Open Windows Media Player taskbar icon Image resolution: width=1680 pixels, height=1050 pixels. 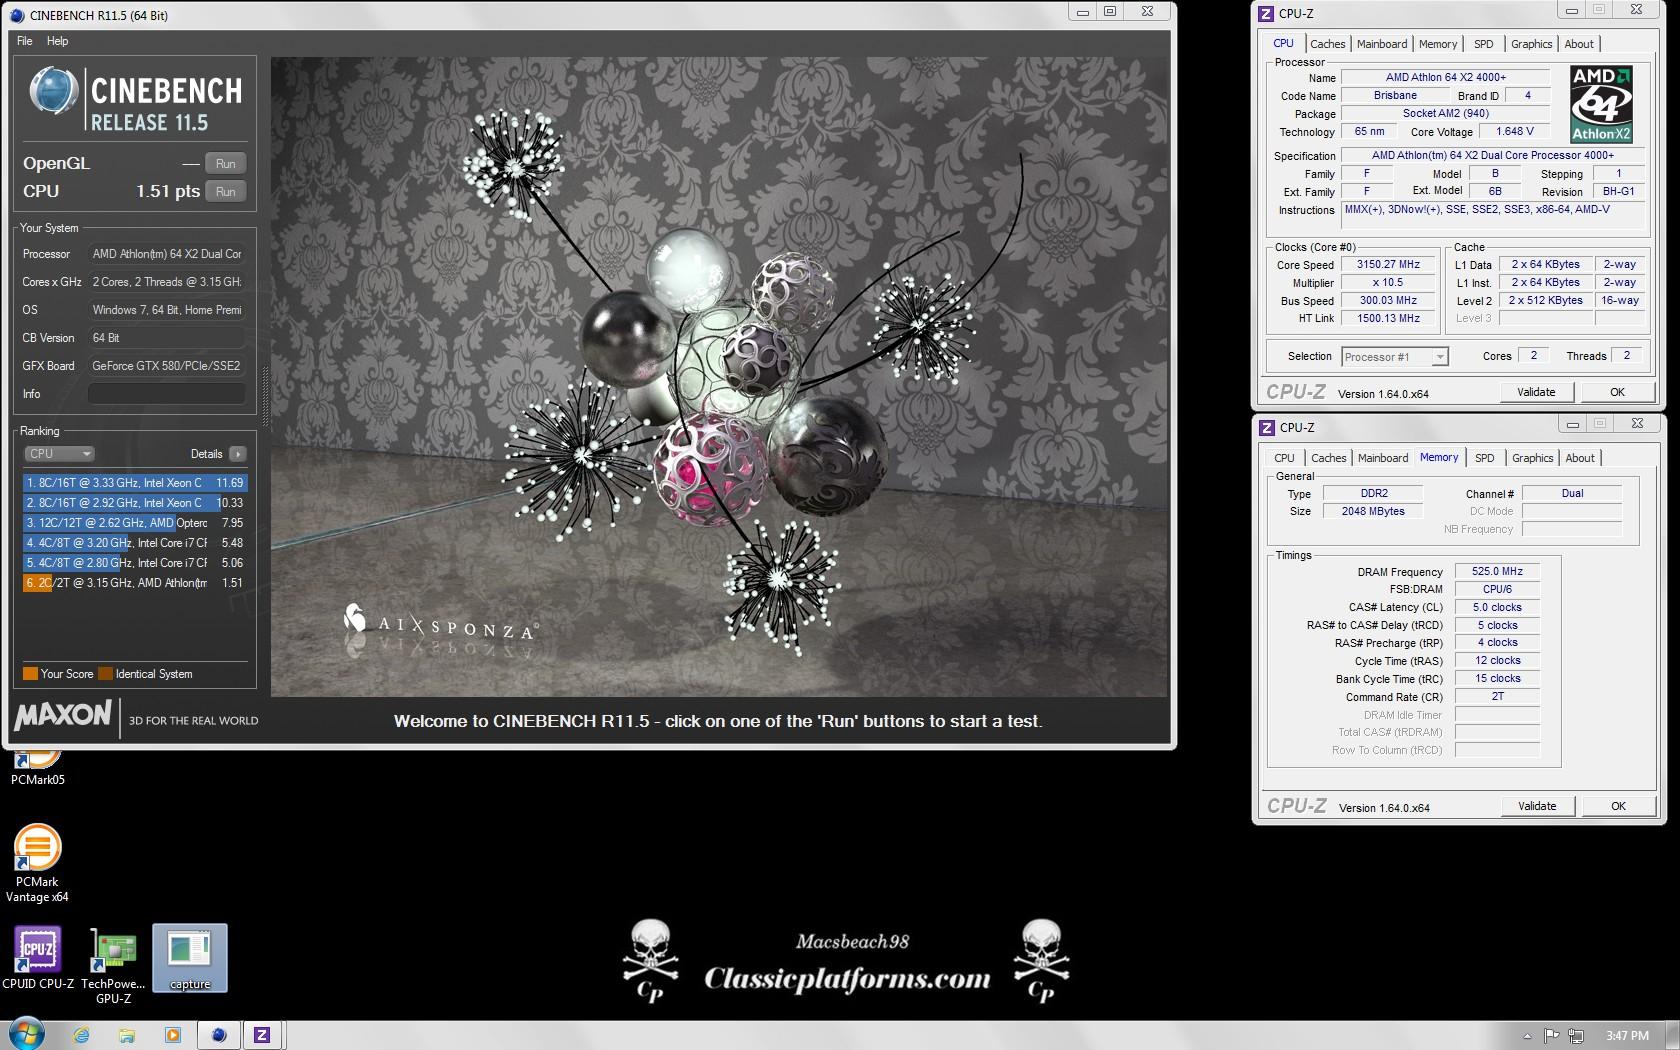(172, 1035)
